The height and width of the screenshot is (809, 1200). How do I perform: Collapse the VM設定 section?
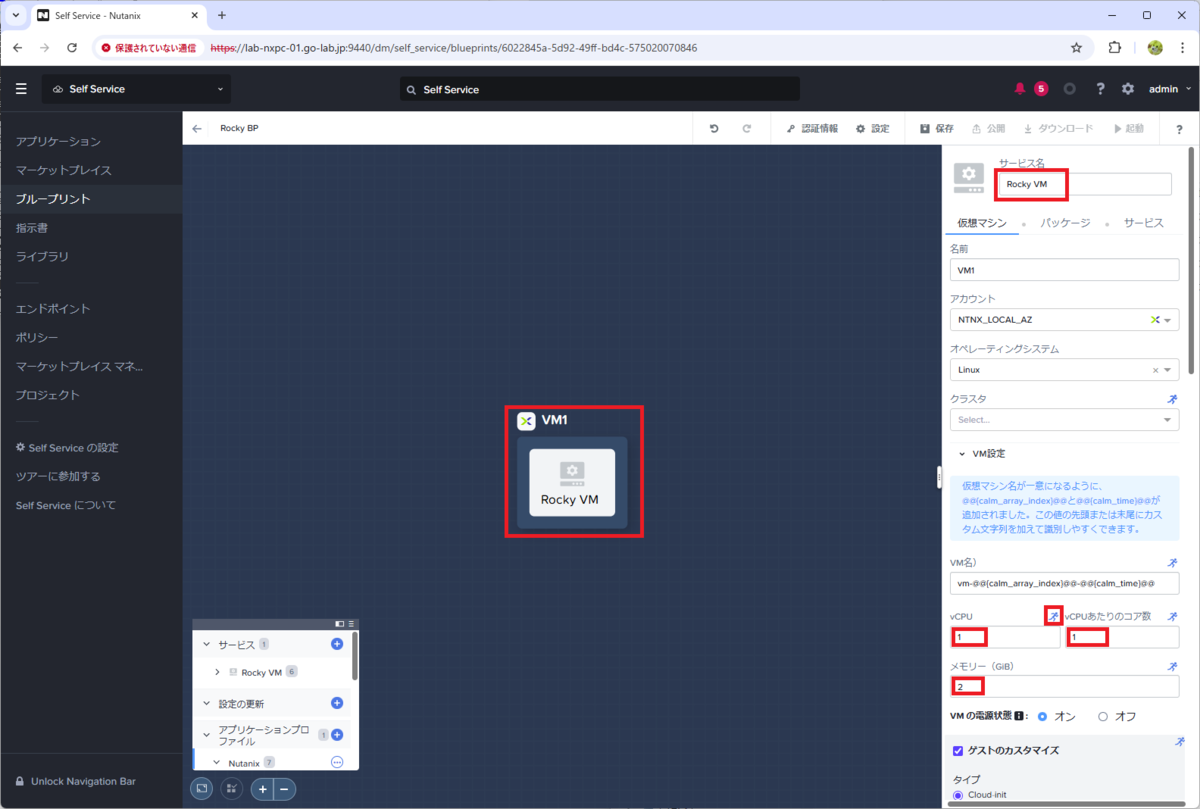click(x=962, y=453)
